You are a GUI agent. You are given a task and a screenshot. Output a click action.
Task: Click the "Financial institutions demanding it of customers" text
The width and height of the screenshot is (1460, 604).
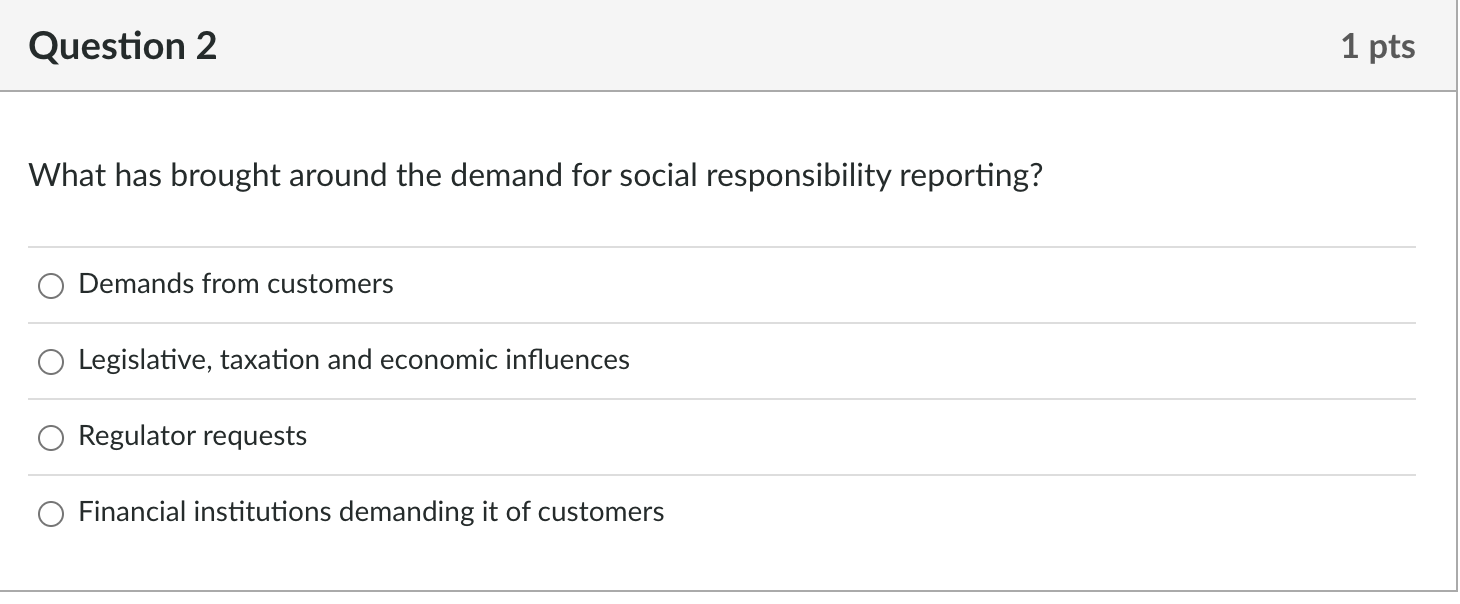click(x=371, y=513)
